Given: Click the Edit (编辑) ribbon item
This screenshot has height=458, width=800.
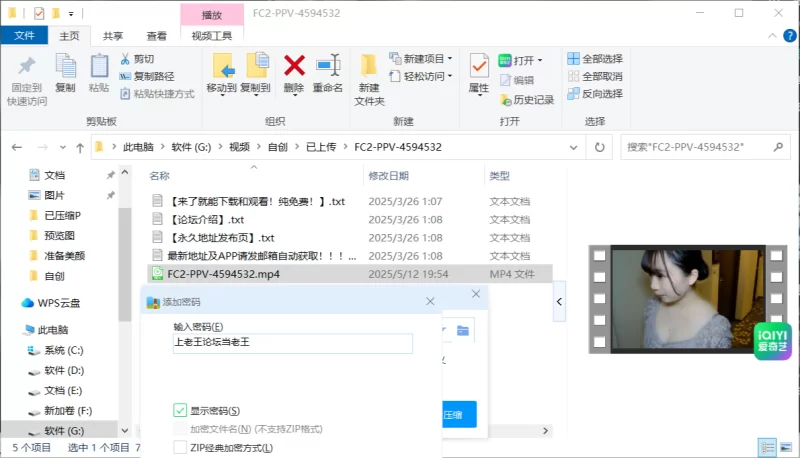Looking at the screenshot, I should (517, 80).
